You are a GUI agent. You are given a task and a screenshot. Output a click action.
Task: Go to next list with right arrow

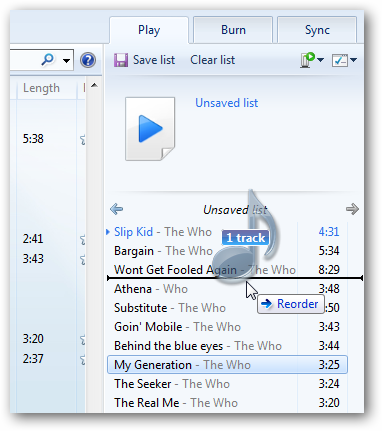click(x=352, y=209)
